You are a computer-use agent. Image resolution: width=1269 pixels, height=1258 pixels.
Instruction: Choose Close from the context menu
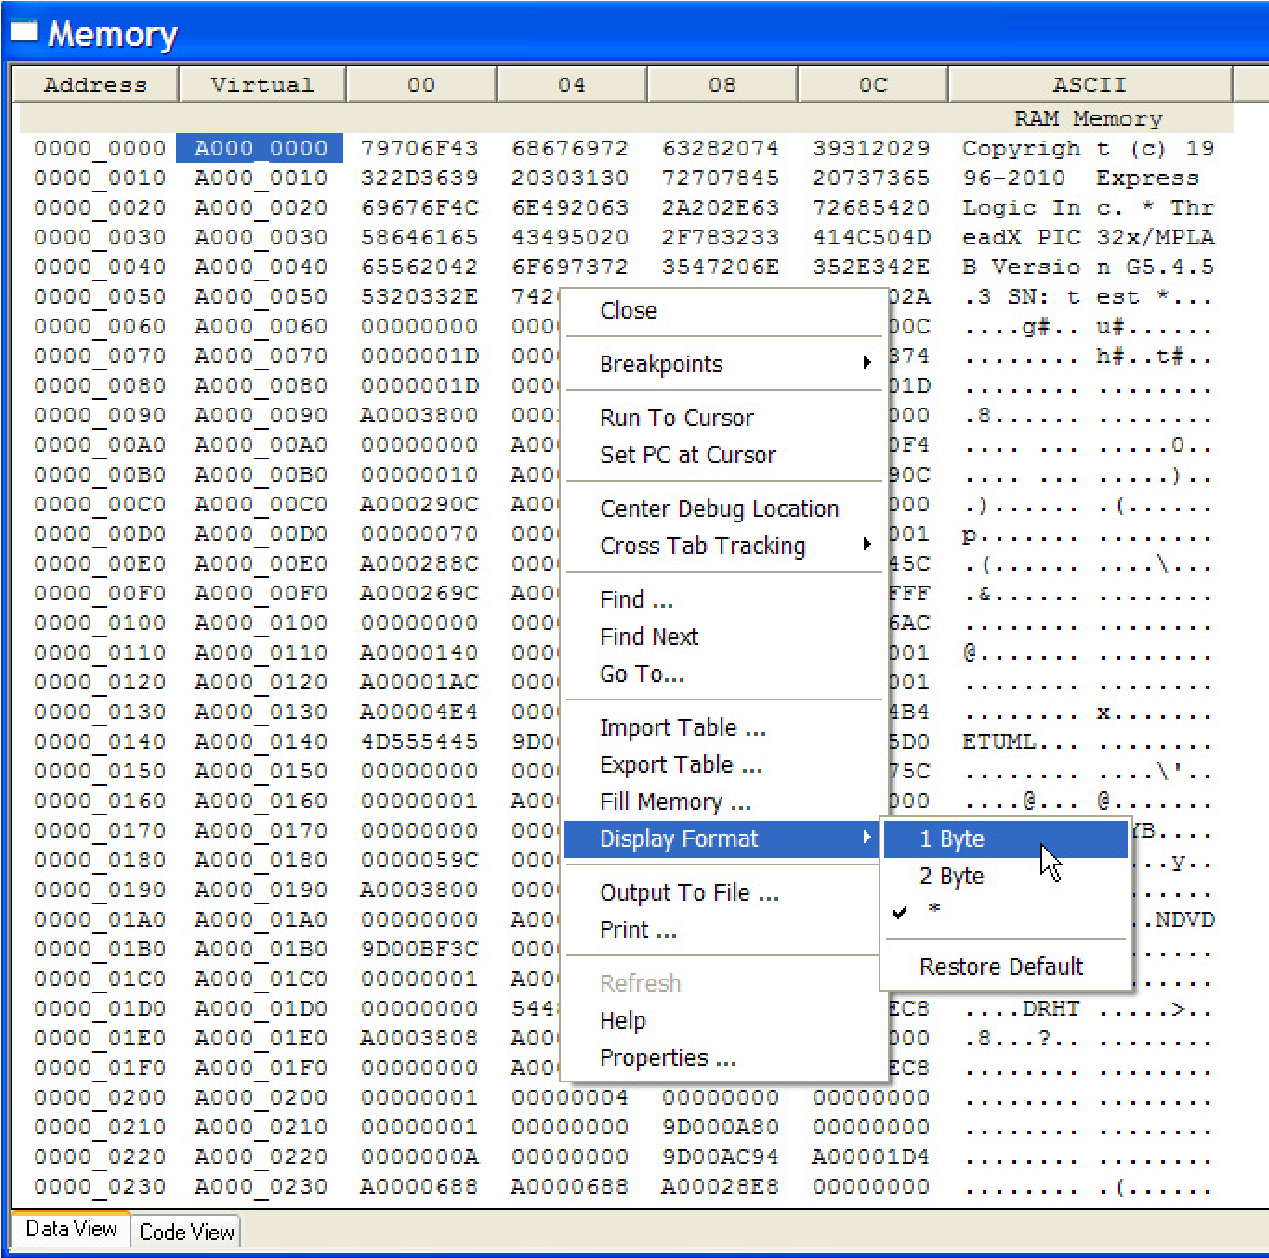pyautogui.click(x=628, y=311)
